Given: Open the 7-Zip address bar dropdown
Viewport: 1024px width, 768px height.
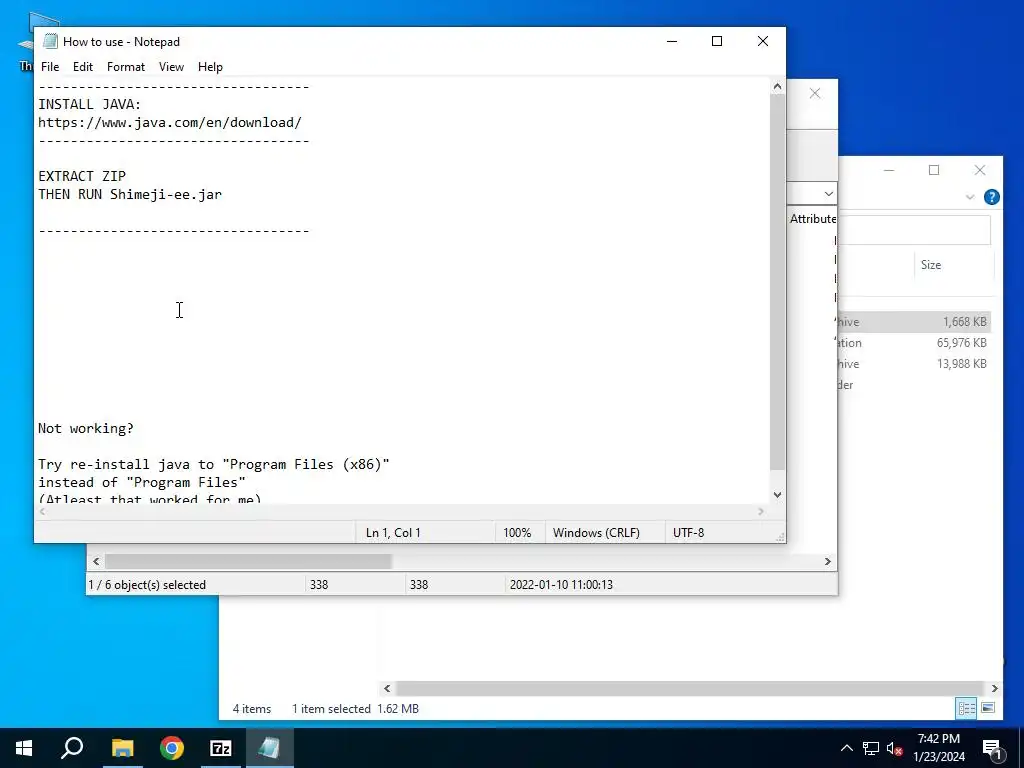Looking at the screenshot, I should point(828,194).
